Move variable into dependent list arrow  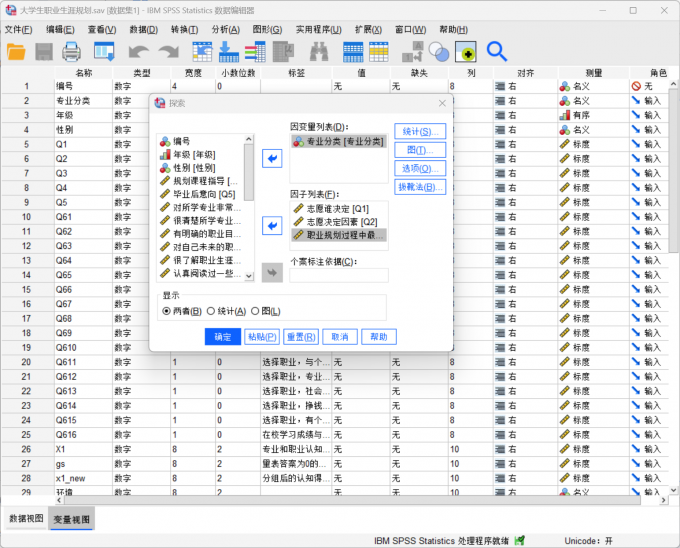click(272, 158)
